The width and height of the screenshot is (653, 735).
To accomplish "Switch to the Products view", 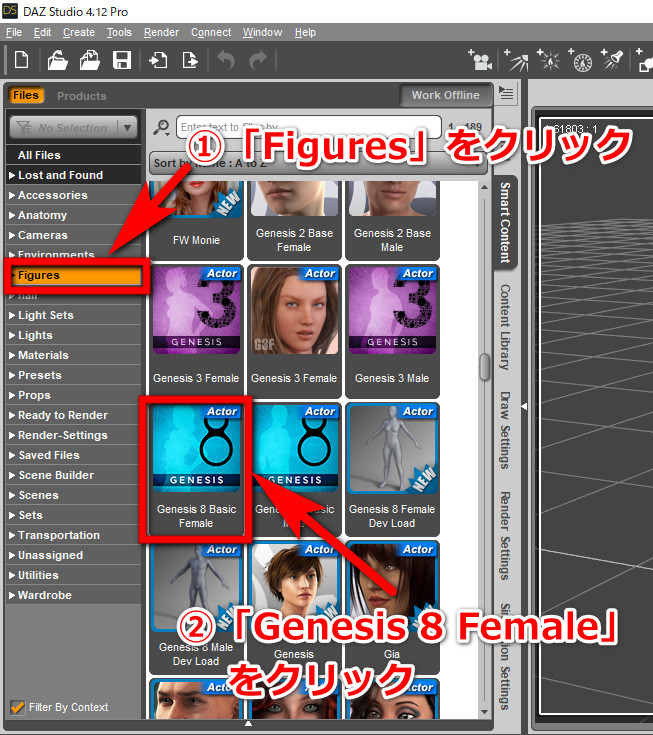I will click(81, 96).
